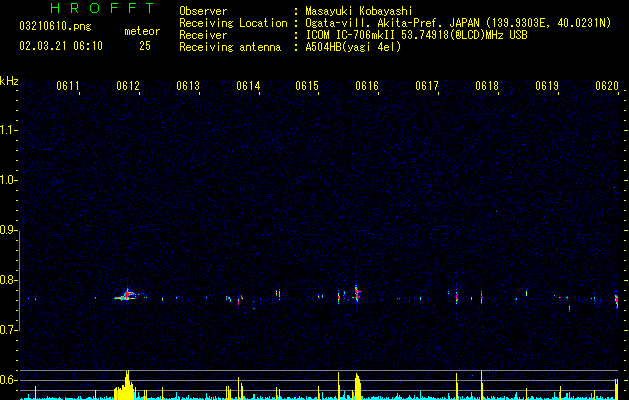
Task: Click the 0.8 kHz axis label
Action: pyautogui.click(x=8, y=280)
